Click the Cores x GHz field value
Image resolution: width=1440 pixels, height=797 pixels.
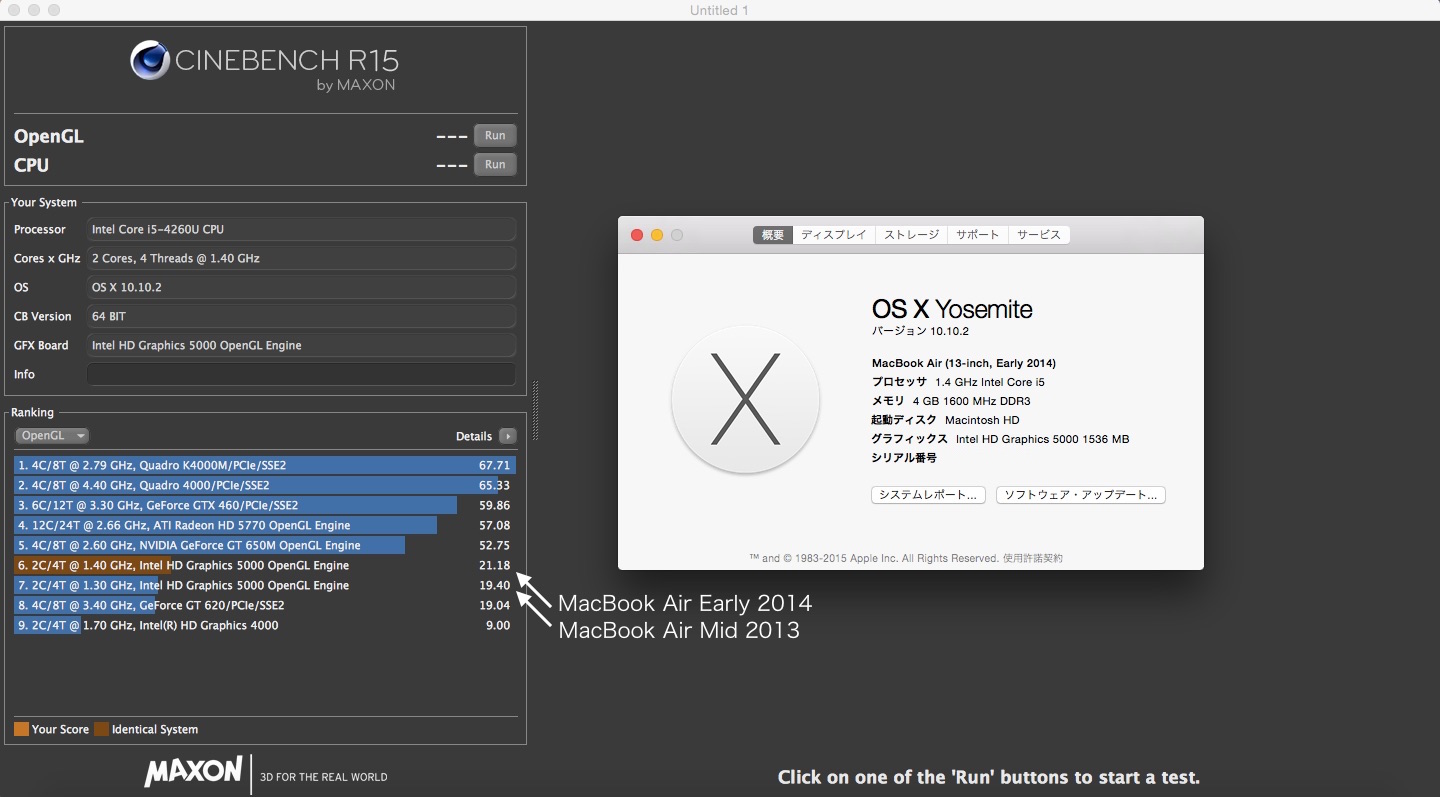(301, 258)
